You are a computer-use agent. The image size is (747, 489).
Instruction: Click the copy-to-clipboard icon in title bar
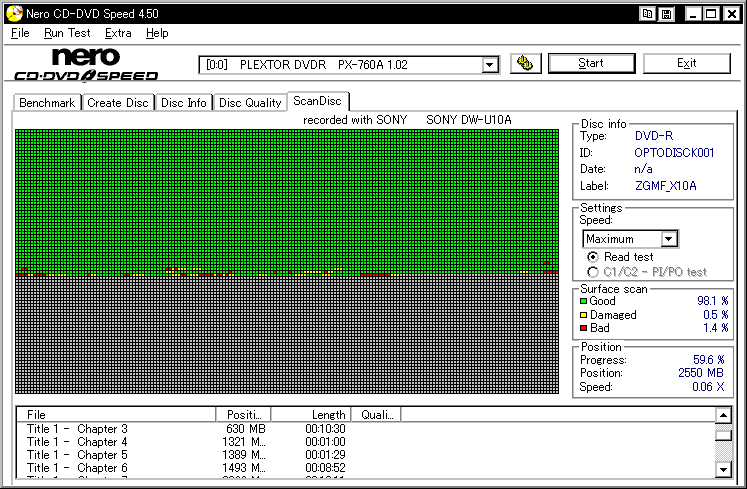648,14
